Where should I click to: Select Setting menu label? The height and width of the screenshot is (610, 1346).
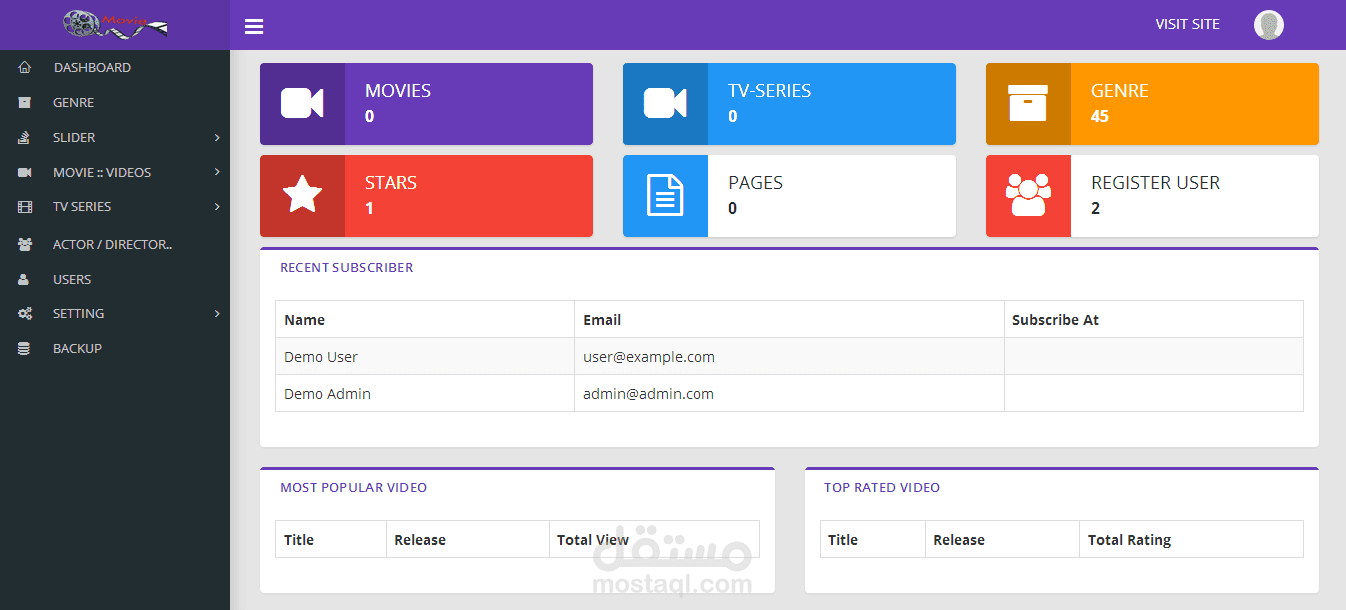(x=78, y=313)
